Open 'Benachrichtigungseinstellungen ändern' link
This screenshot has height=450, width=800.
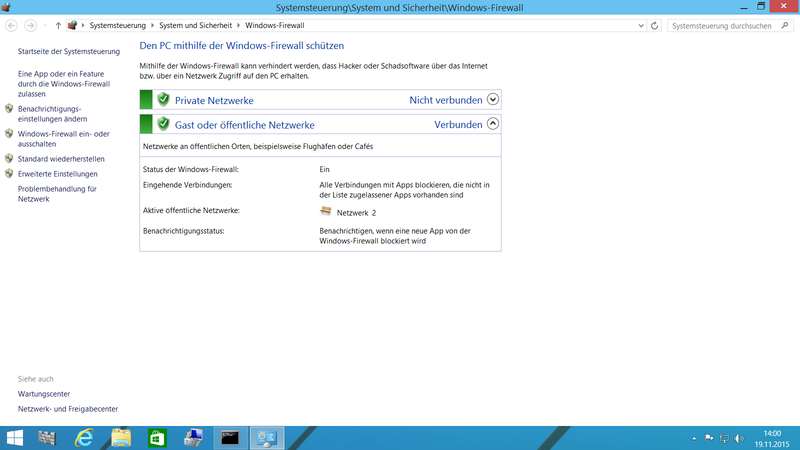coord(50,114)
